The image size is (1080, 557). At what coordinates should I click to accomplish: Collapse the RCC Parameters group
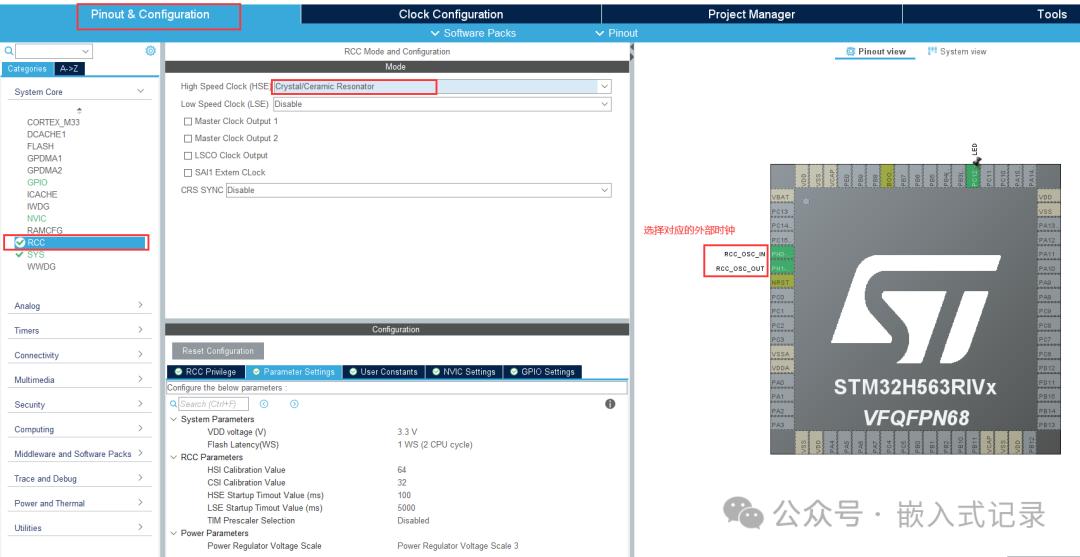tap(173, 457)
